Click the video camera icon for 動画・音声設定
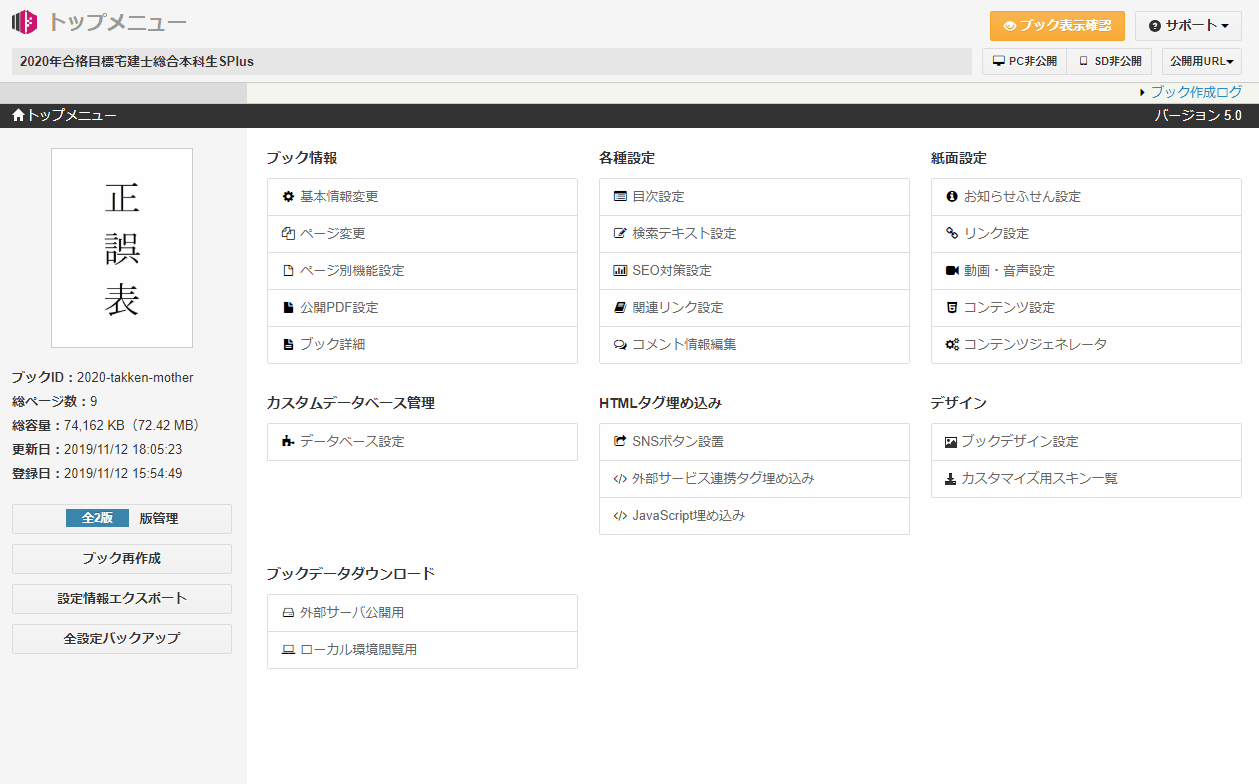1259x784 pixels. coord(952,271)
